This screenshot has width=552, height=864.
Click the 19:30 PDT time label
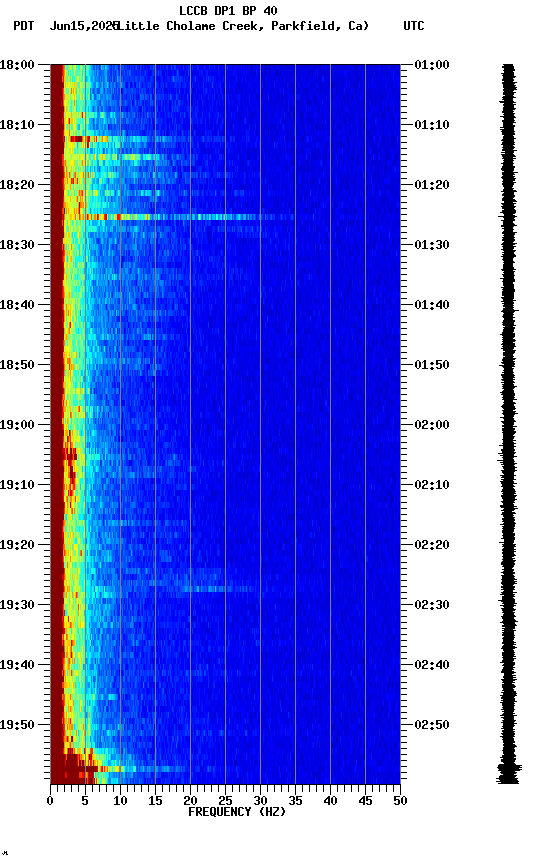click(x=17, y=605)
